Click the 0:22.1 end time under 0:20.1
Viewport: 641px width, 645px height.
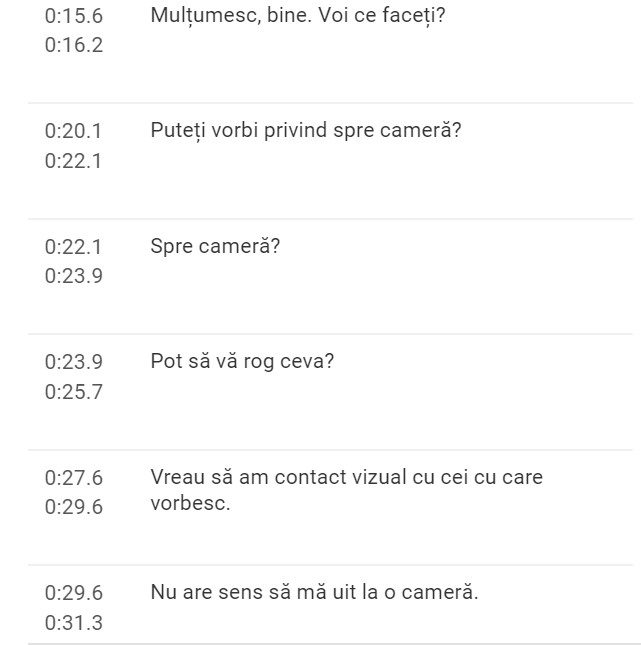(x=74, y=161)
